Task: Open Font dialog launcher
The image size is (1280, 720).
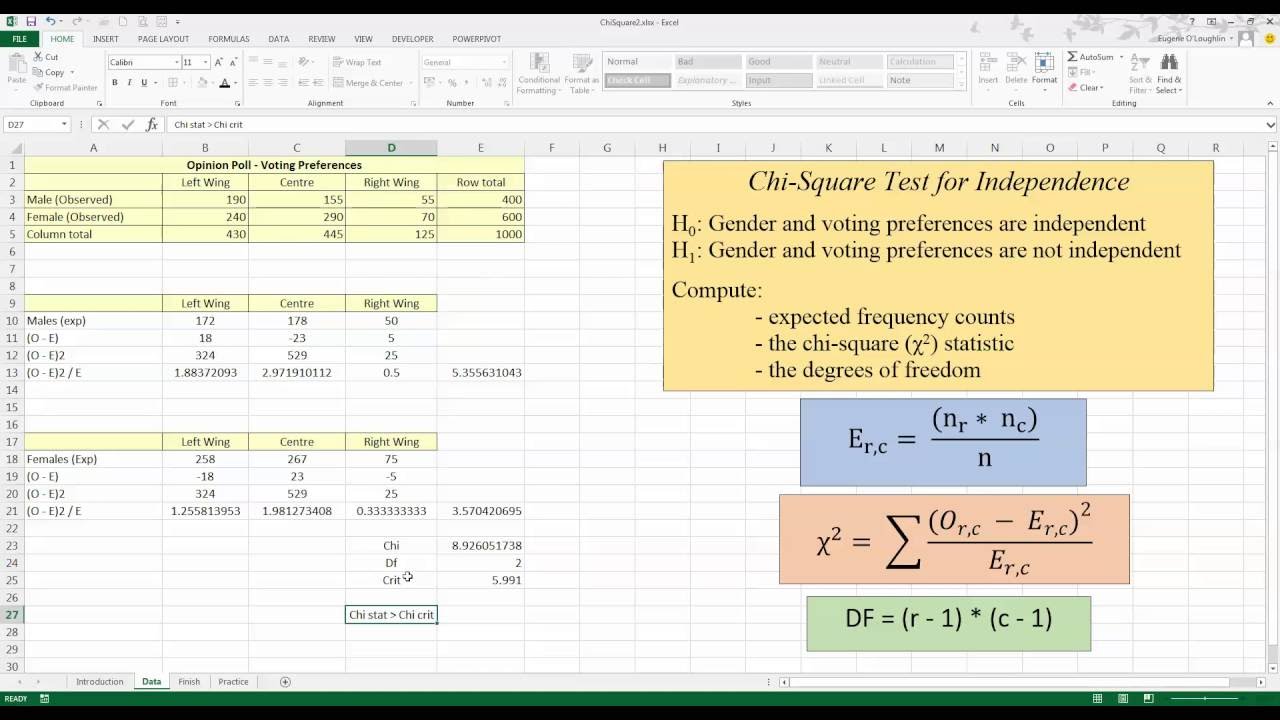Action: click(237, 104)
